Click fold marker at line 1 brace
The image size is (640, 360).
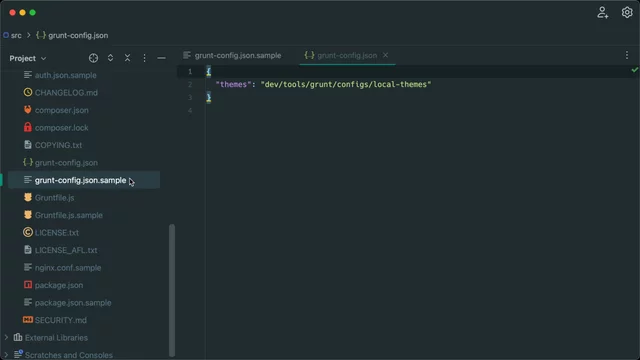click(208, 71)
